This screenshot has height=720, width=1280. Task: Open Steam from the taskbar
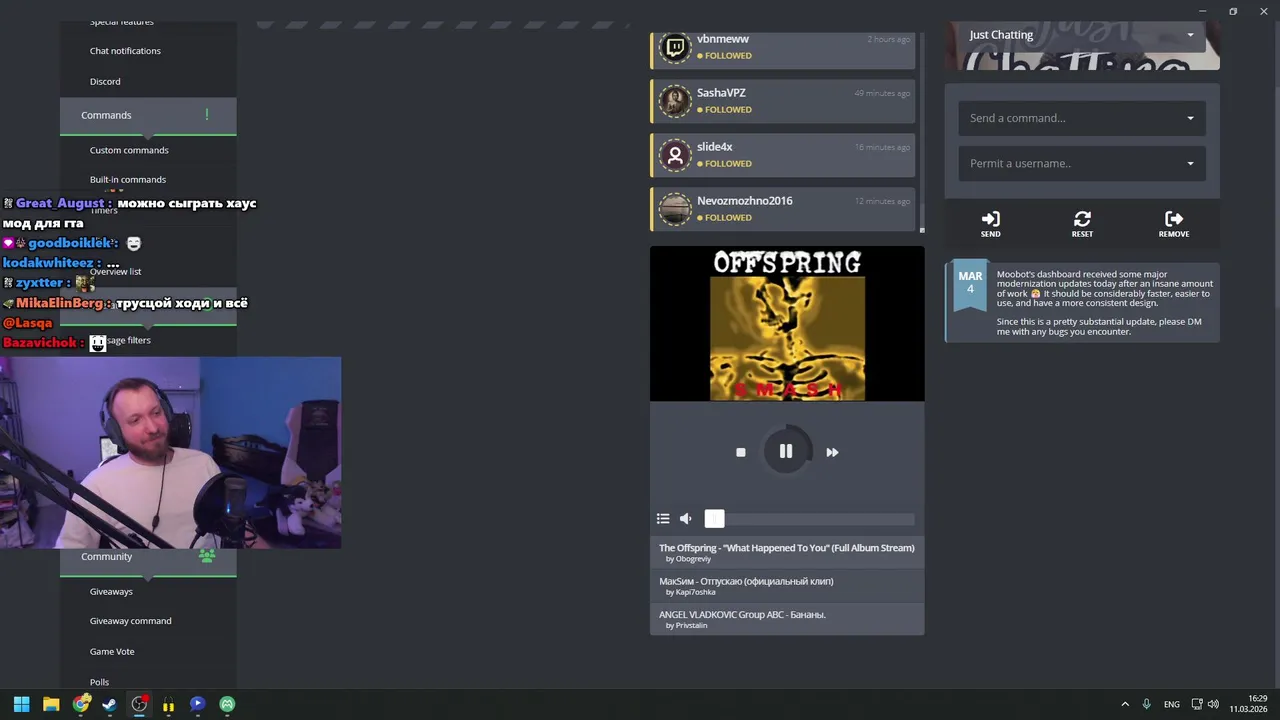click(x=109, y=704)
